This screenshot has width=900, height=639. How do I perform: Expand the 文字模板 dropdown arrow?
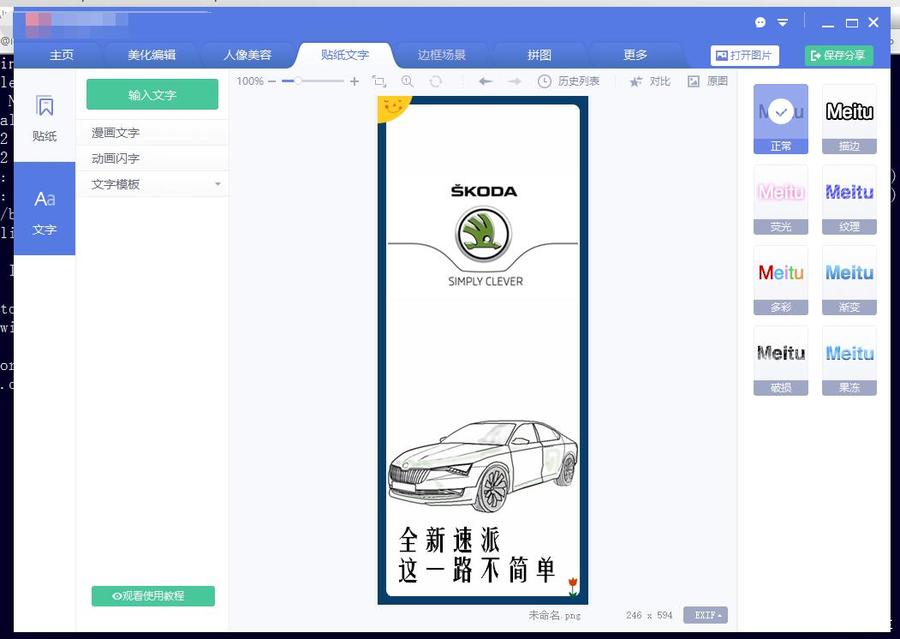point(218,184)
